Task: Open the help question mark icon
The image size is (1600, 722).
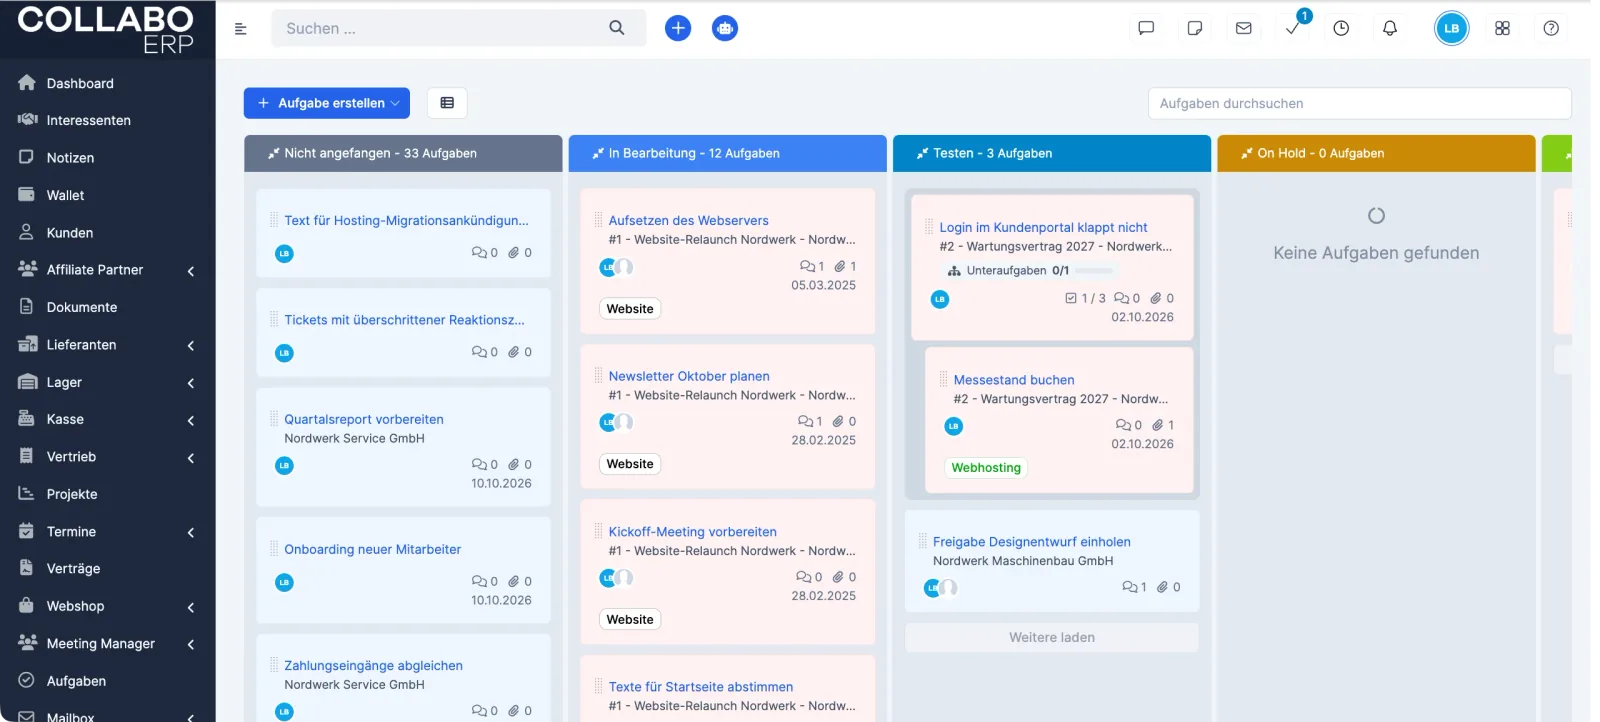Action: 1551,28
